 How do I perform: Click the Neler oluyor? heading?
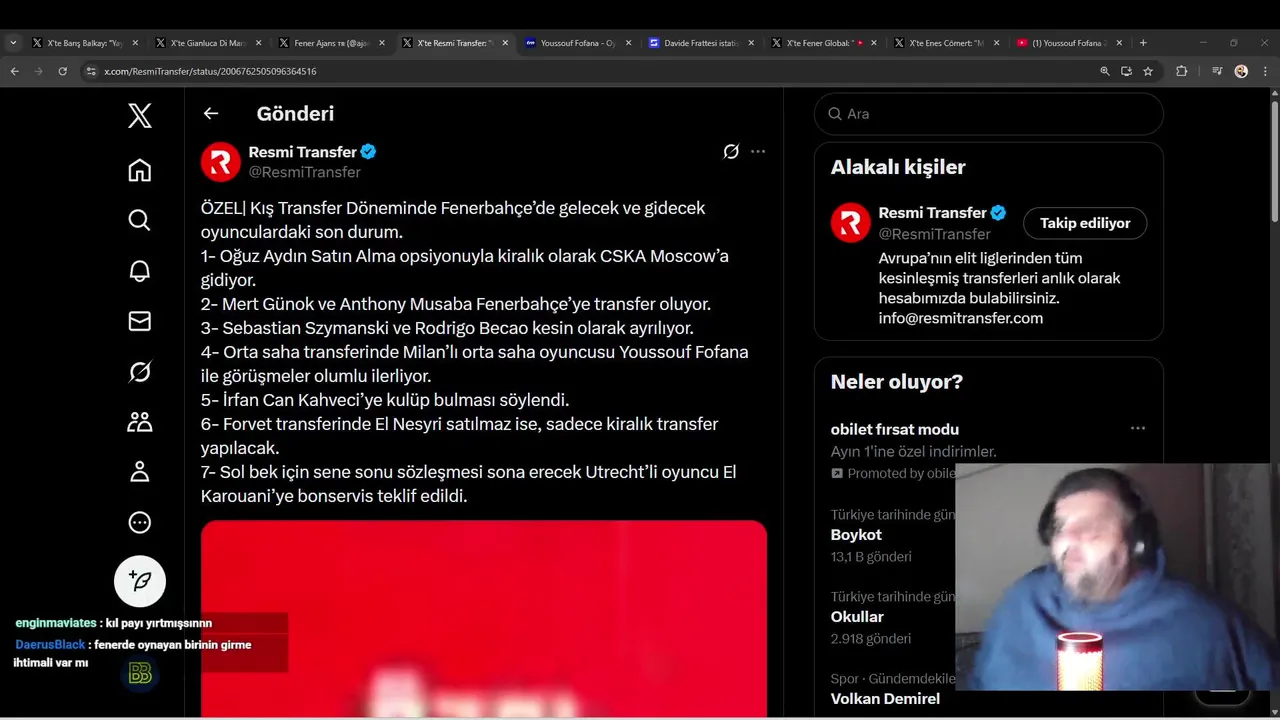coord(897,382)
